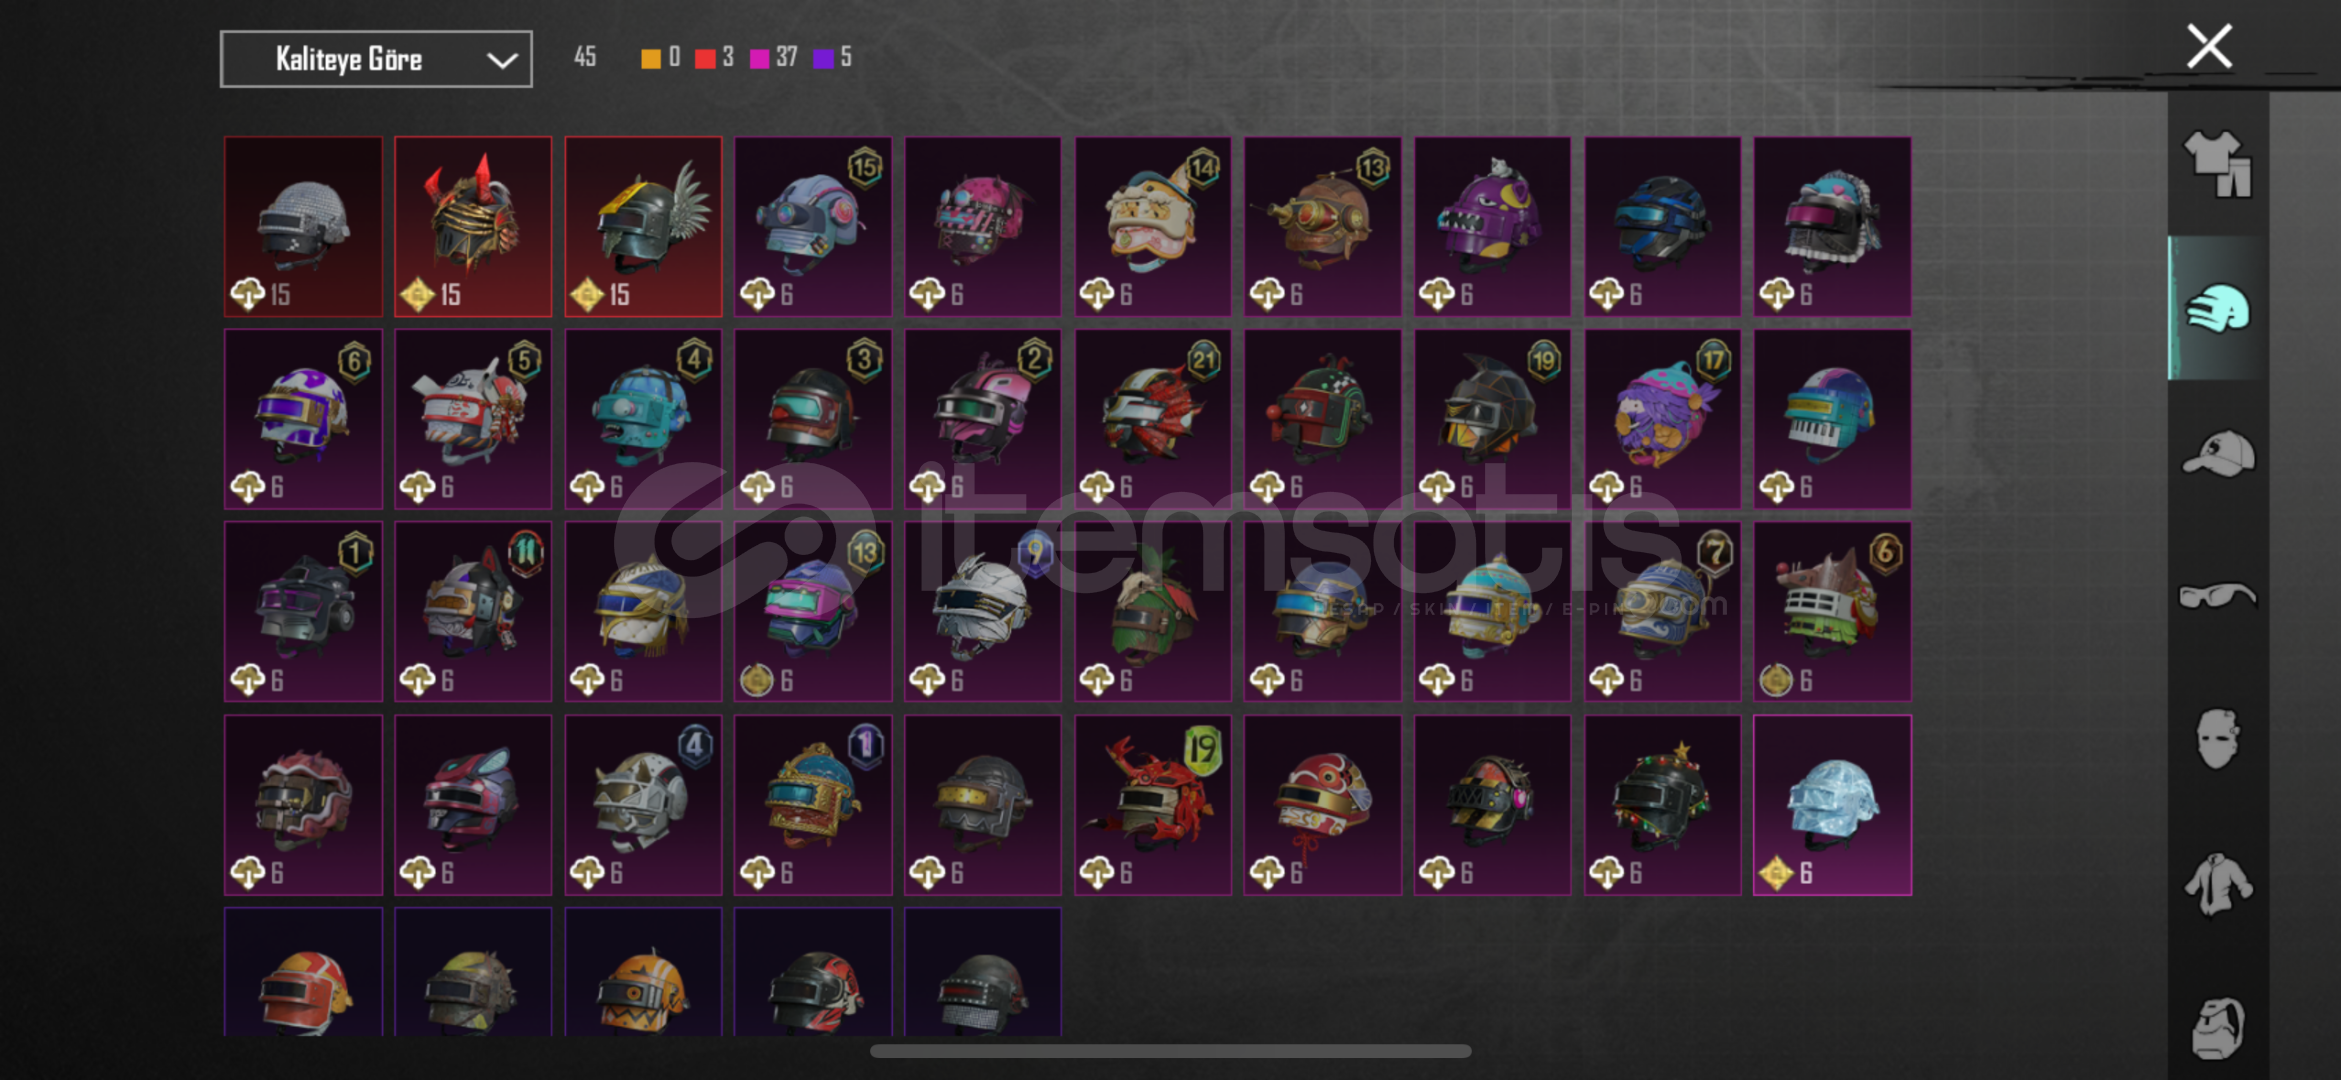
Task: Close the inventory with the X icon
Action: [2209, 47]
